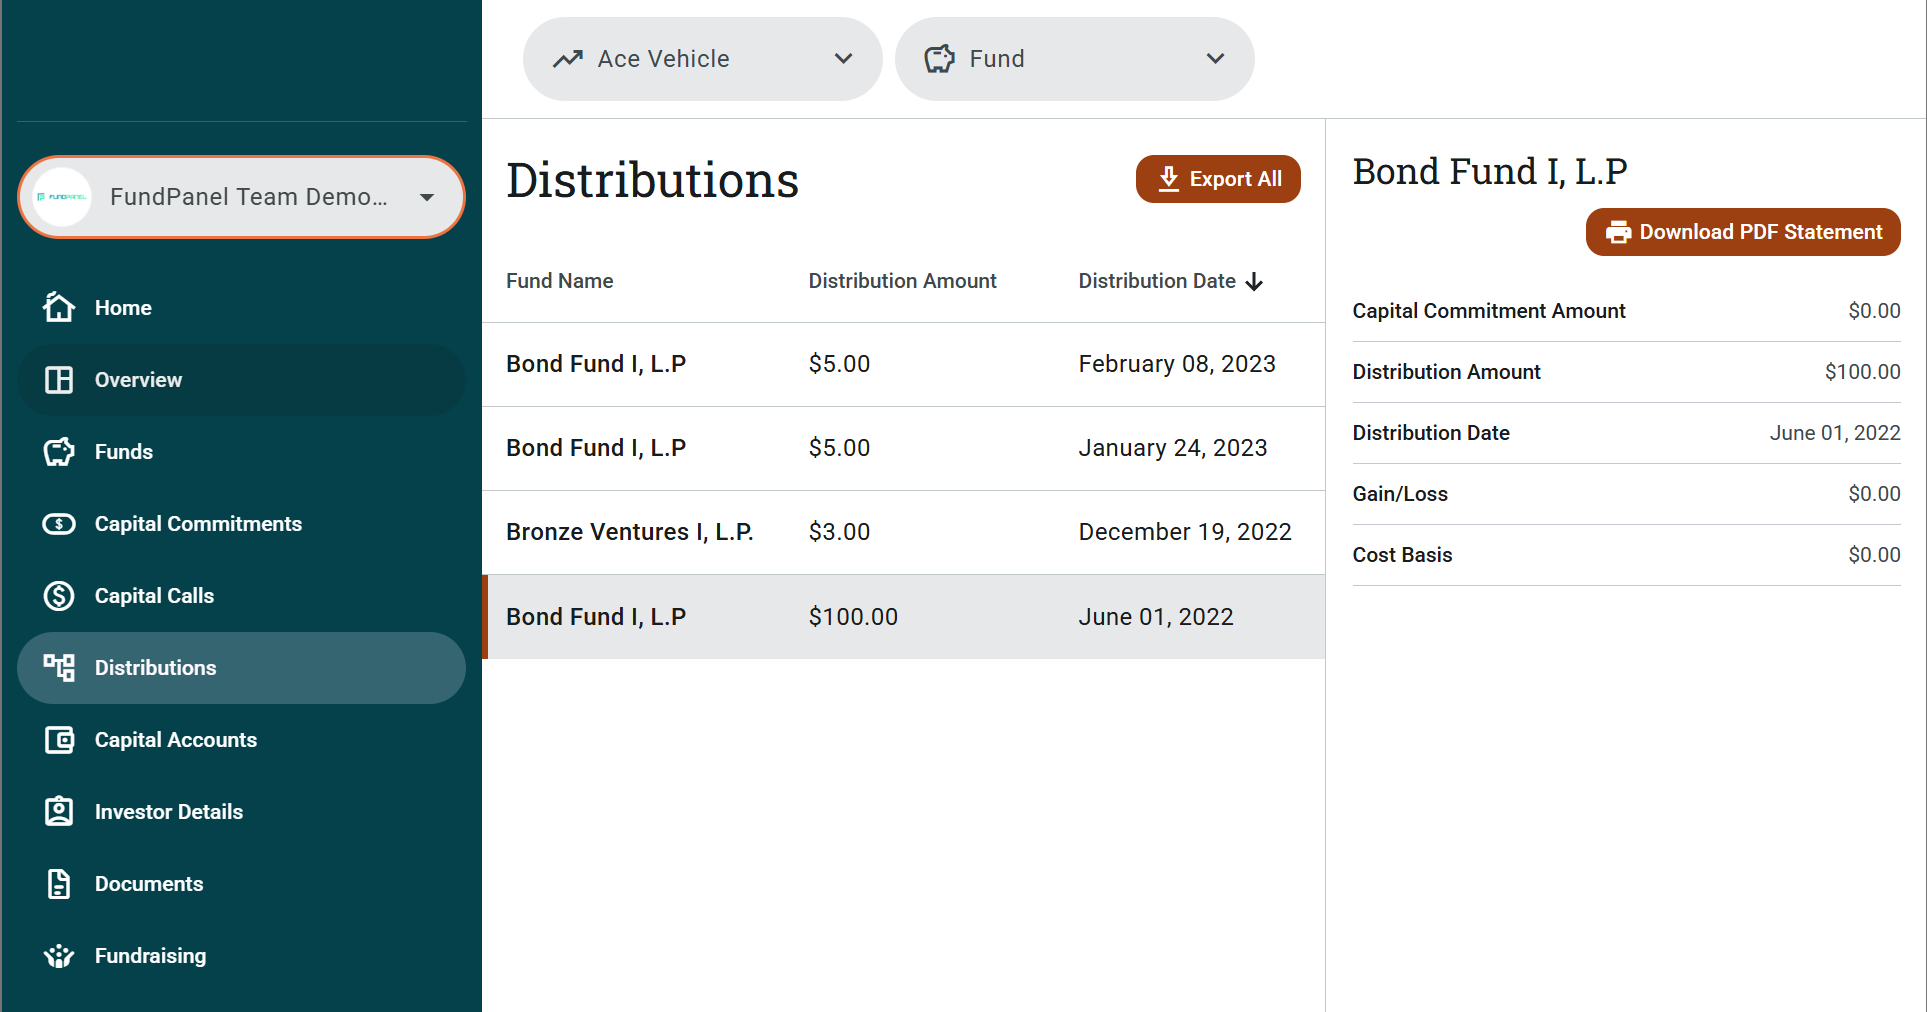Navigate to Capital Commitments
This screenshot has height=1012, width=1927.
[x=241, y=524]
